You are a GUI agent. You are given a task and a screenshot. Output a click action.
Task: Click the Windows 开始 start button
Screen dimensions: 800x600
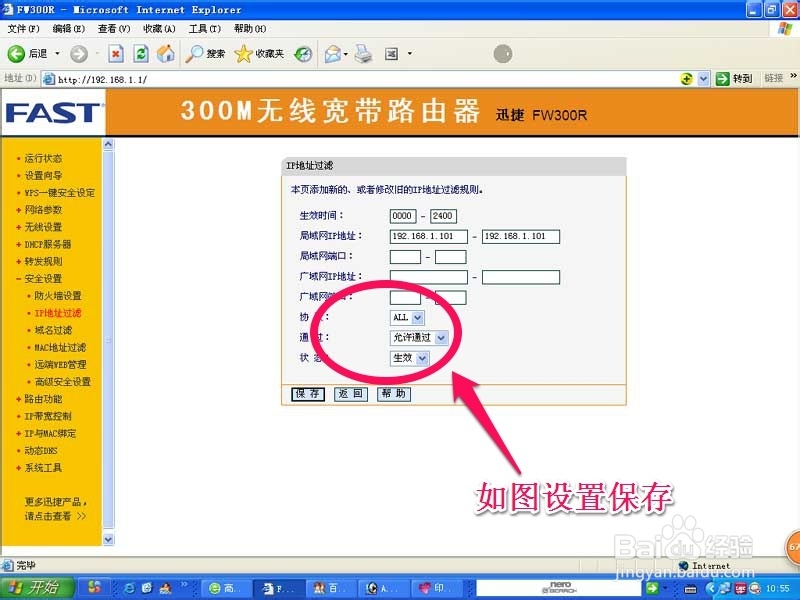click(38, 588)
